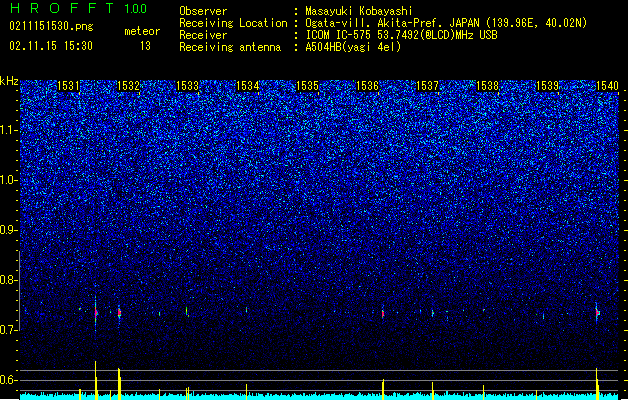This screenshot has height=400, width=629.
Task: Click the red meteor echo just after 1536
Action: coord(383,313)
